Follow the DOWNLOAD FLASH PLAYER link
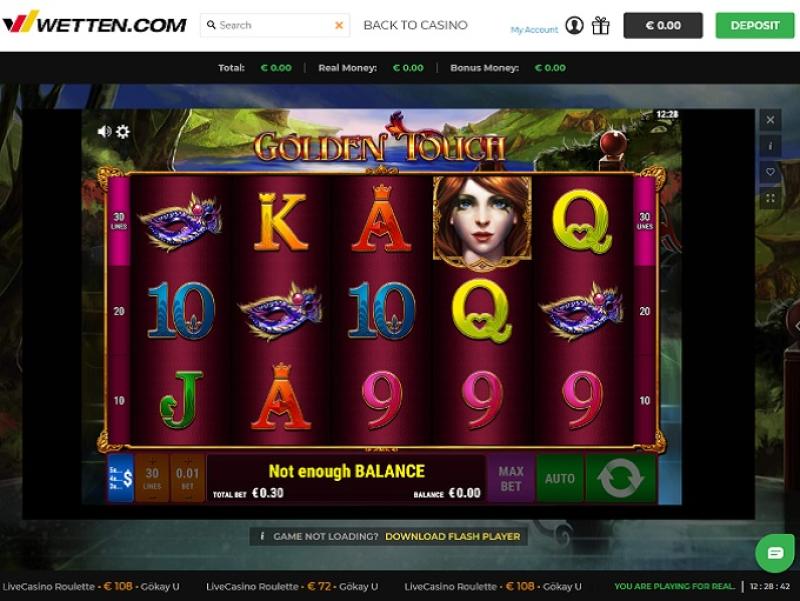 point(453,536)
